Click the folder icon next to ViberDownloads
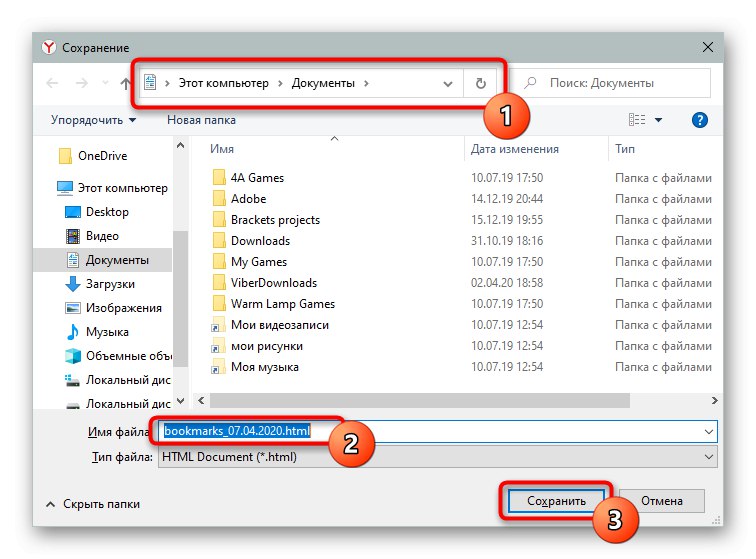 218,282
